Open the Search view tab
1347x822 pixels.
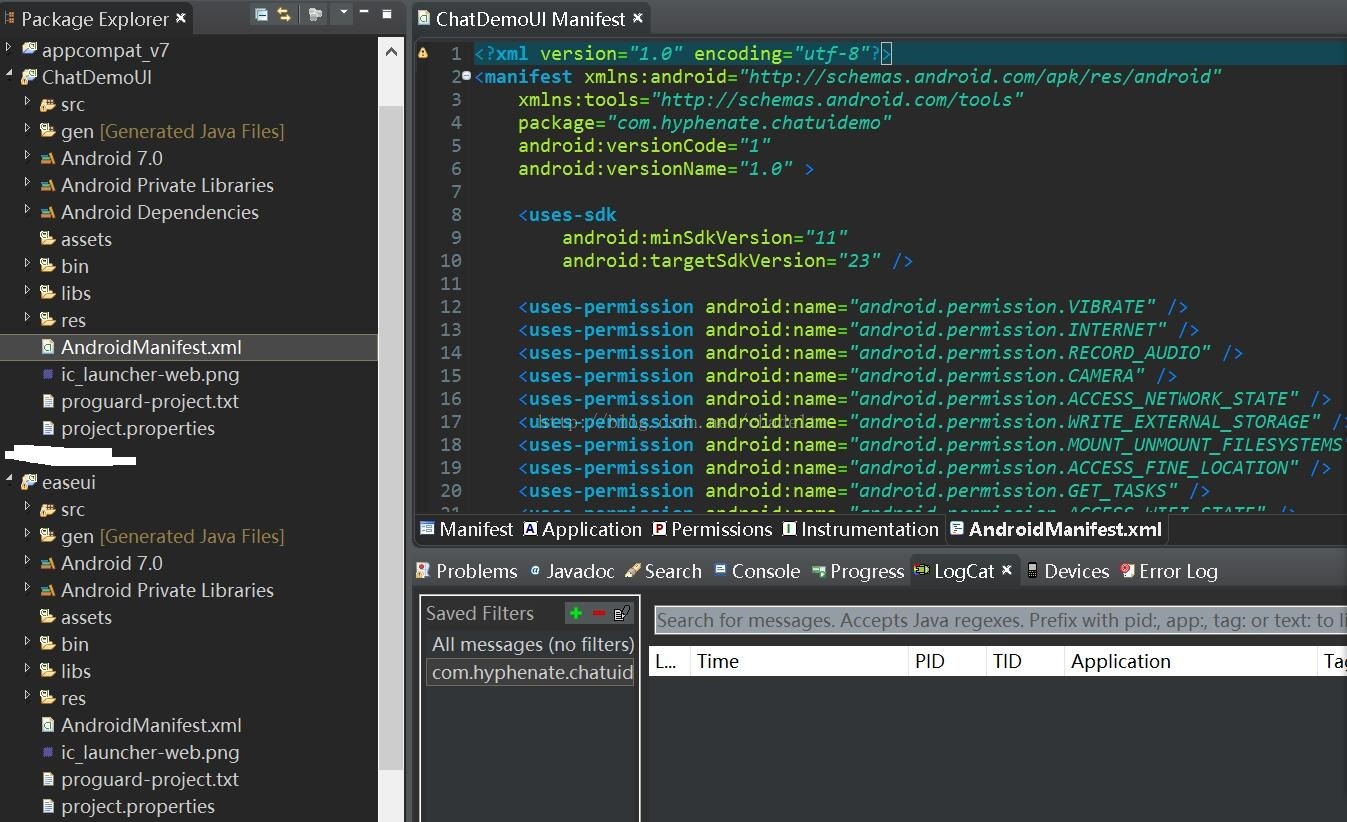tap(663, 571)
